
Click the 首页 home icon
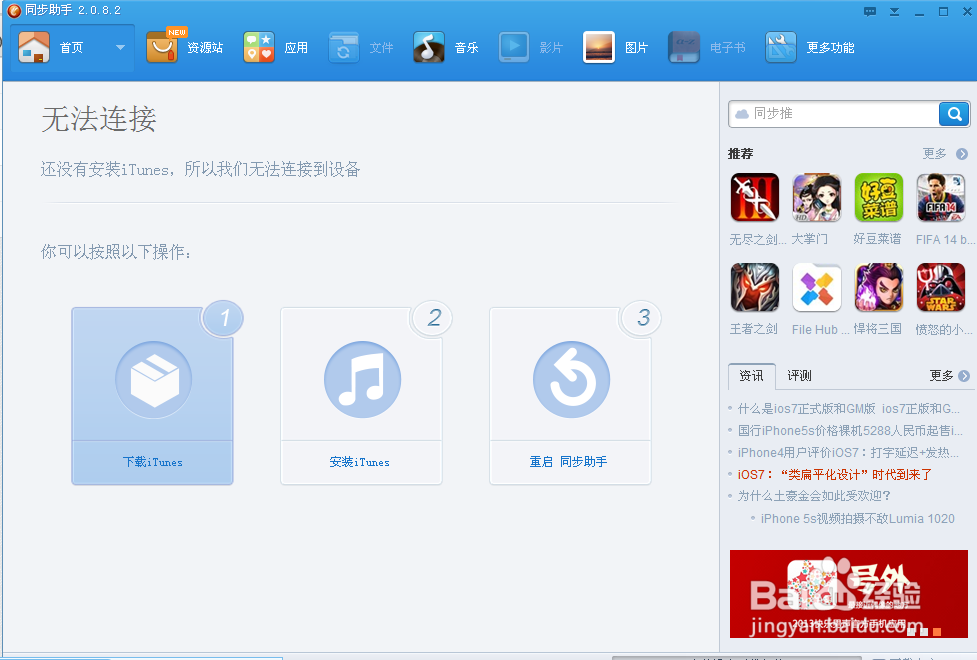click(x=34, y=46)
